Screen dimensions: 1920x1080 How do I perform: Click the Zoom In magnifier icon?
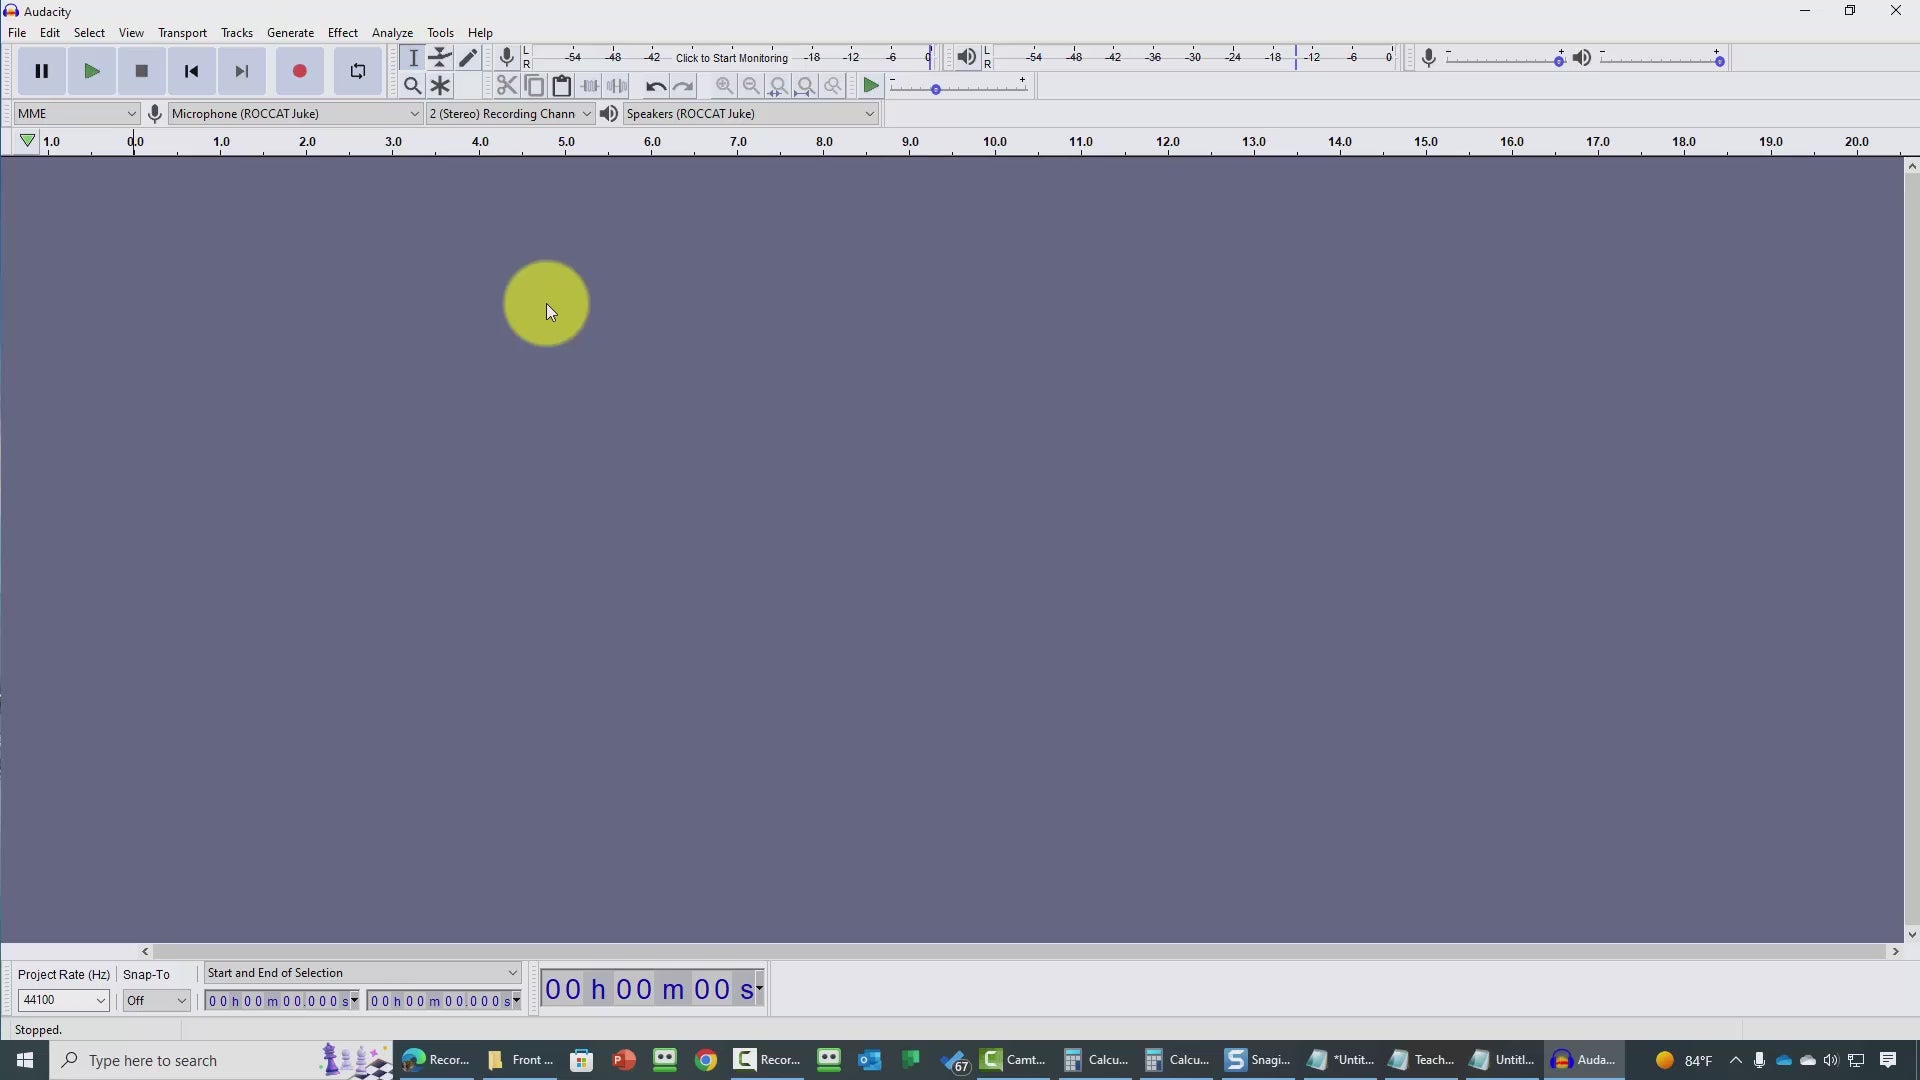pyautogui.click(x=724, y=86)
